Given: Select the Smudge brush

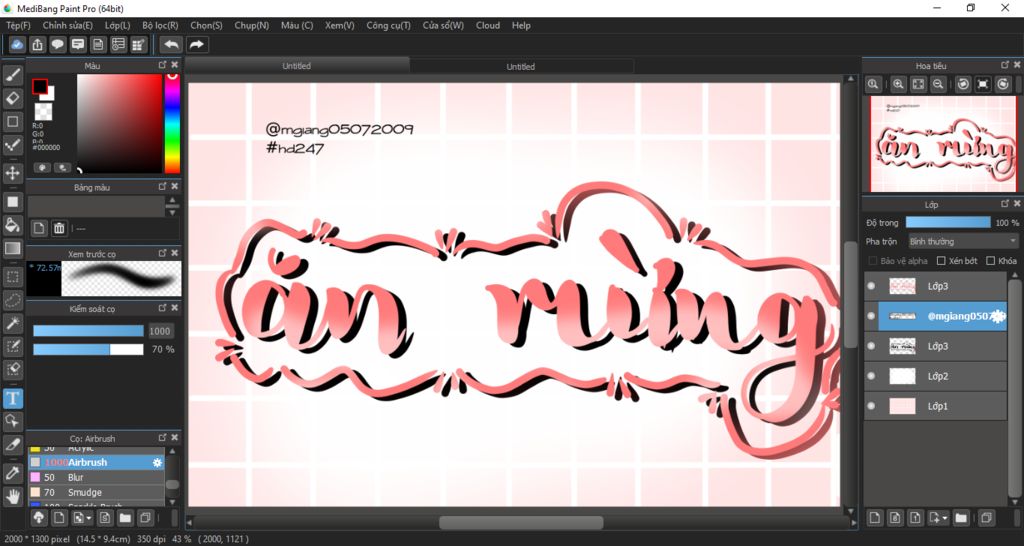Looking at the screenshot, I should (x=96, y=492).
